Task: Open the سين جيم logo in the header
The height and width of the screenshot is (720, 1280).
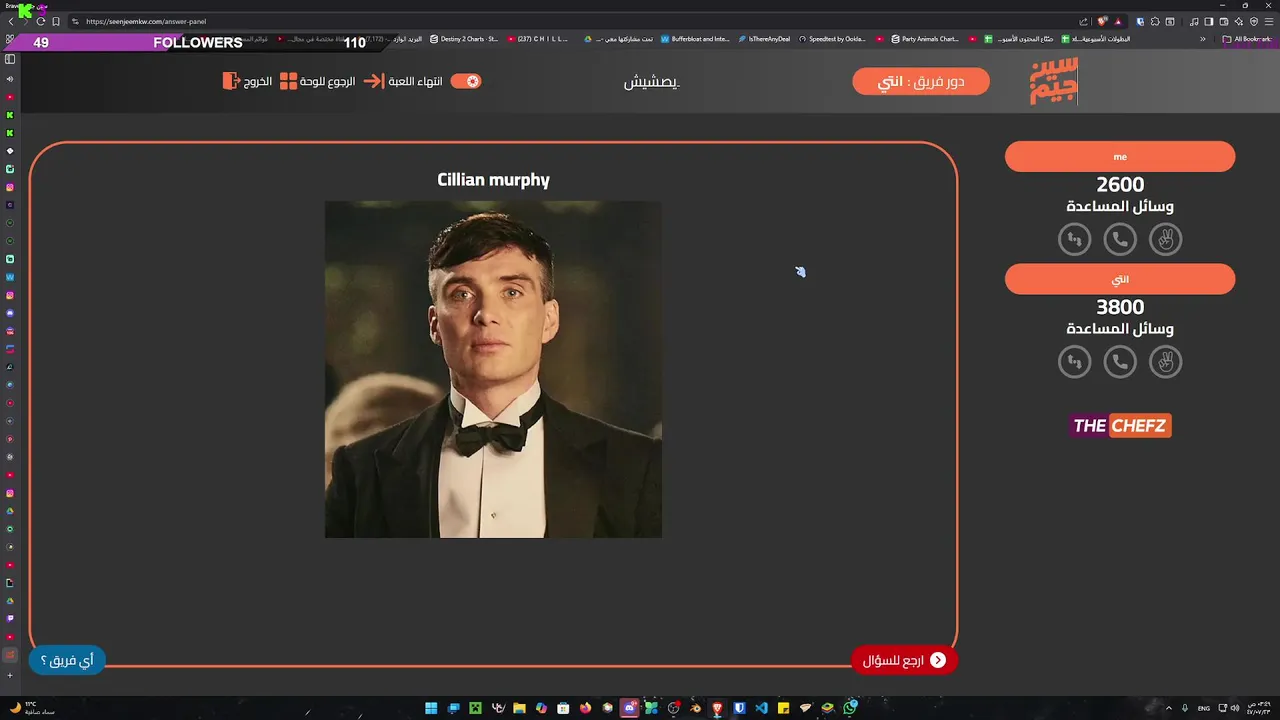Action: 1054,81
